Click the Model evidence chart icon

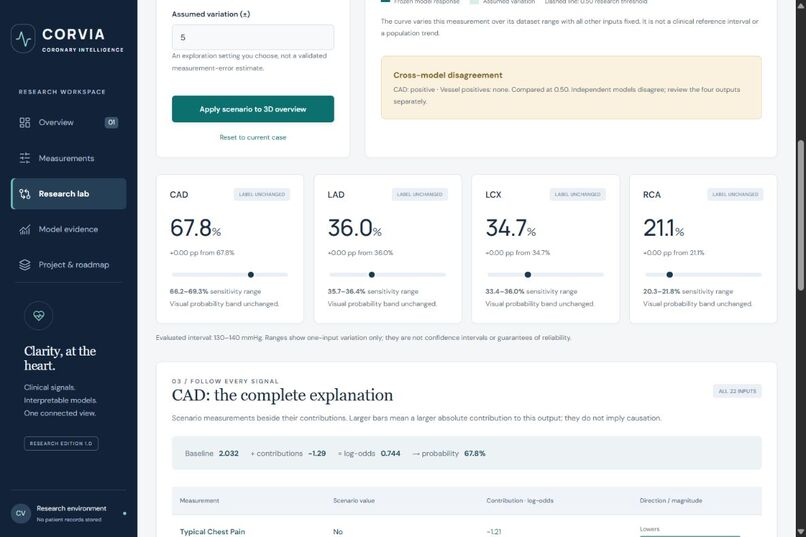(x=25, y=229)
